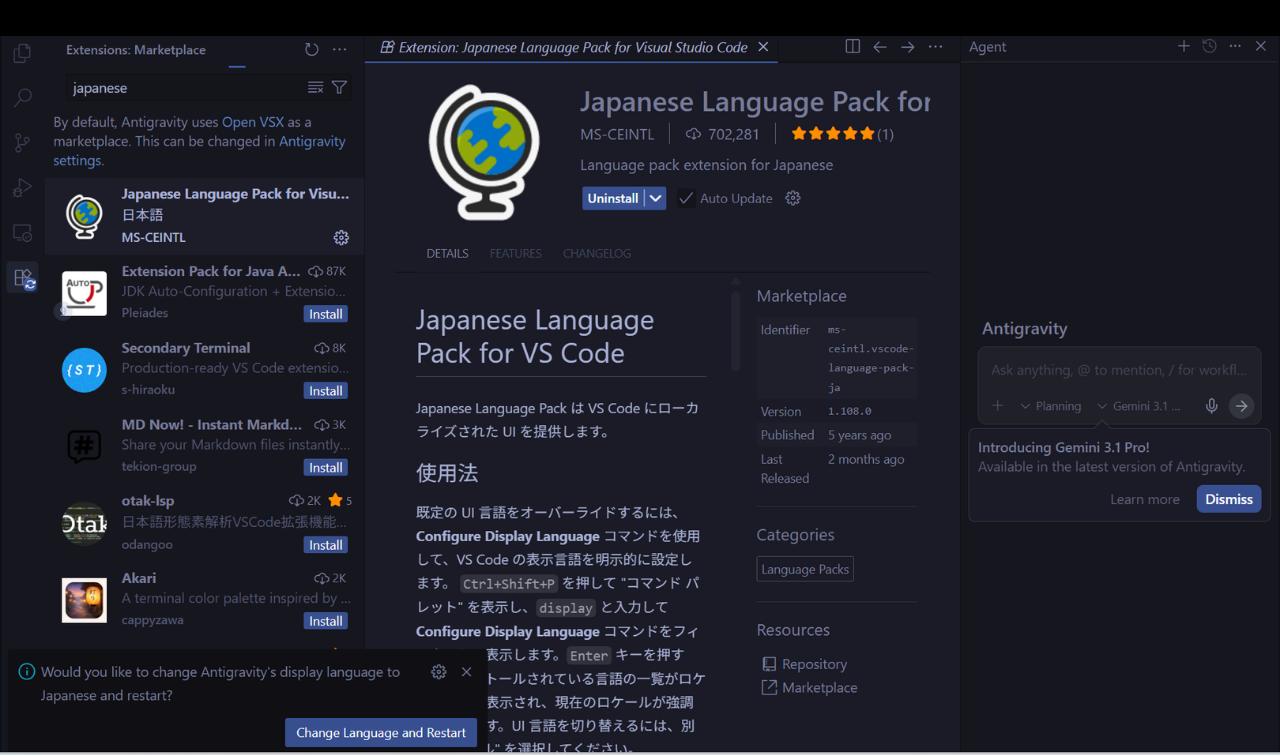Click the filter extensions funnel icon
Screen dimensions: 1280x756
339,88
